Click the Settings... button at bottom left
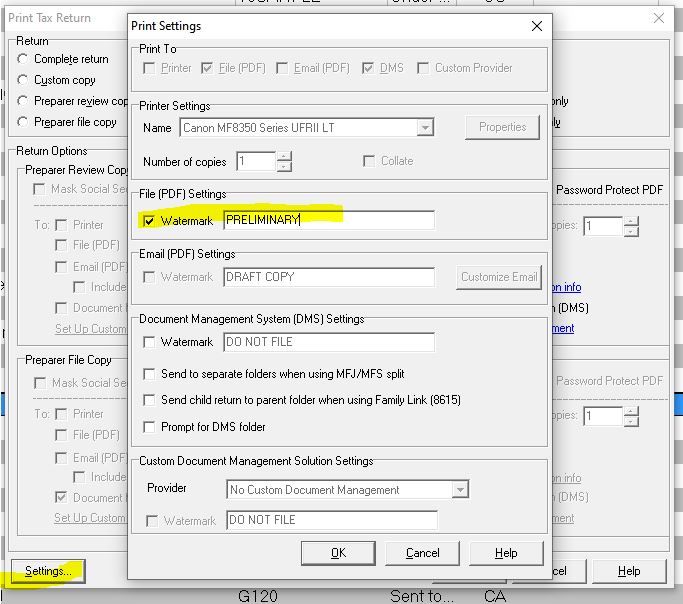Image resolution: width=683 pixels, height=604 pixels. click(x=48, y=571)
